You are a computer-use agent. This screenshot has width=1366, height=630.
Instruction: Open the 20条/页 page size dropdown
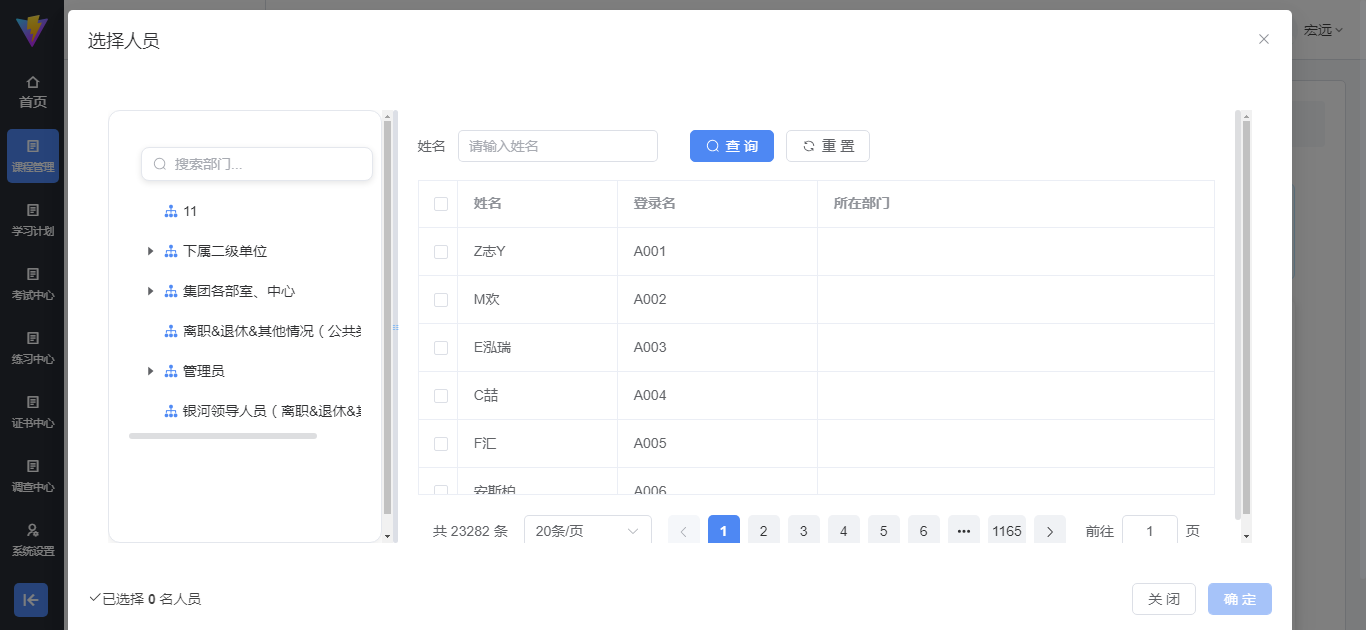click(587, 529)
